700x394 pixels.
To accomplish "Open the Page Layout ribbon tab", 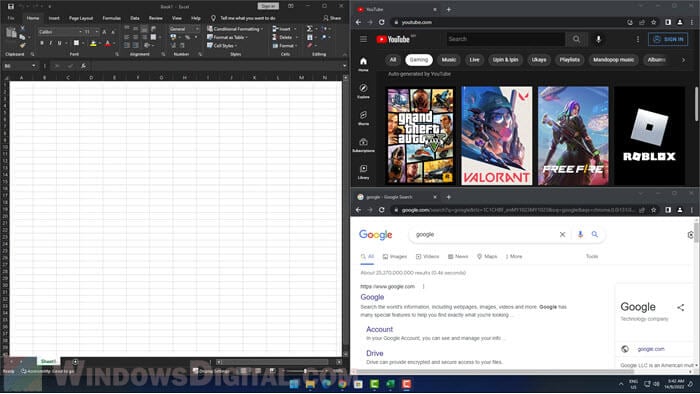I will point(81,18).
